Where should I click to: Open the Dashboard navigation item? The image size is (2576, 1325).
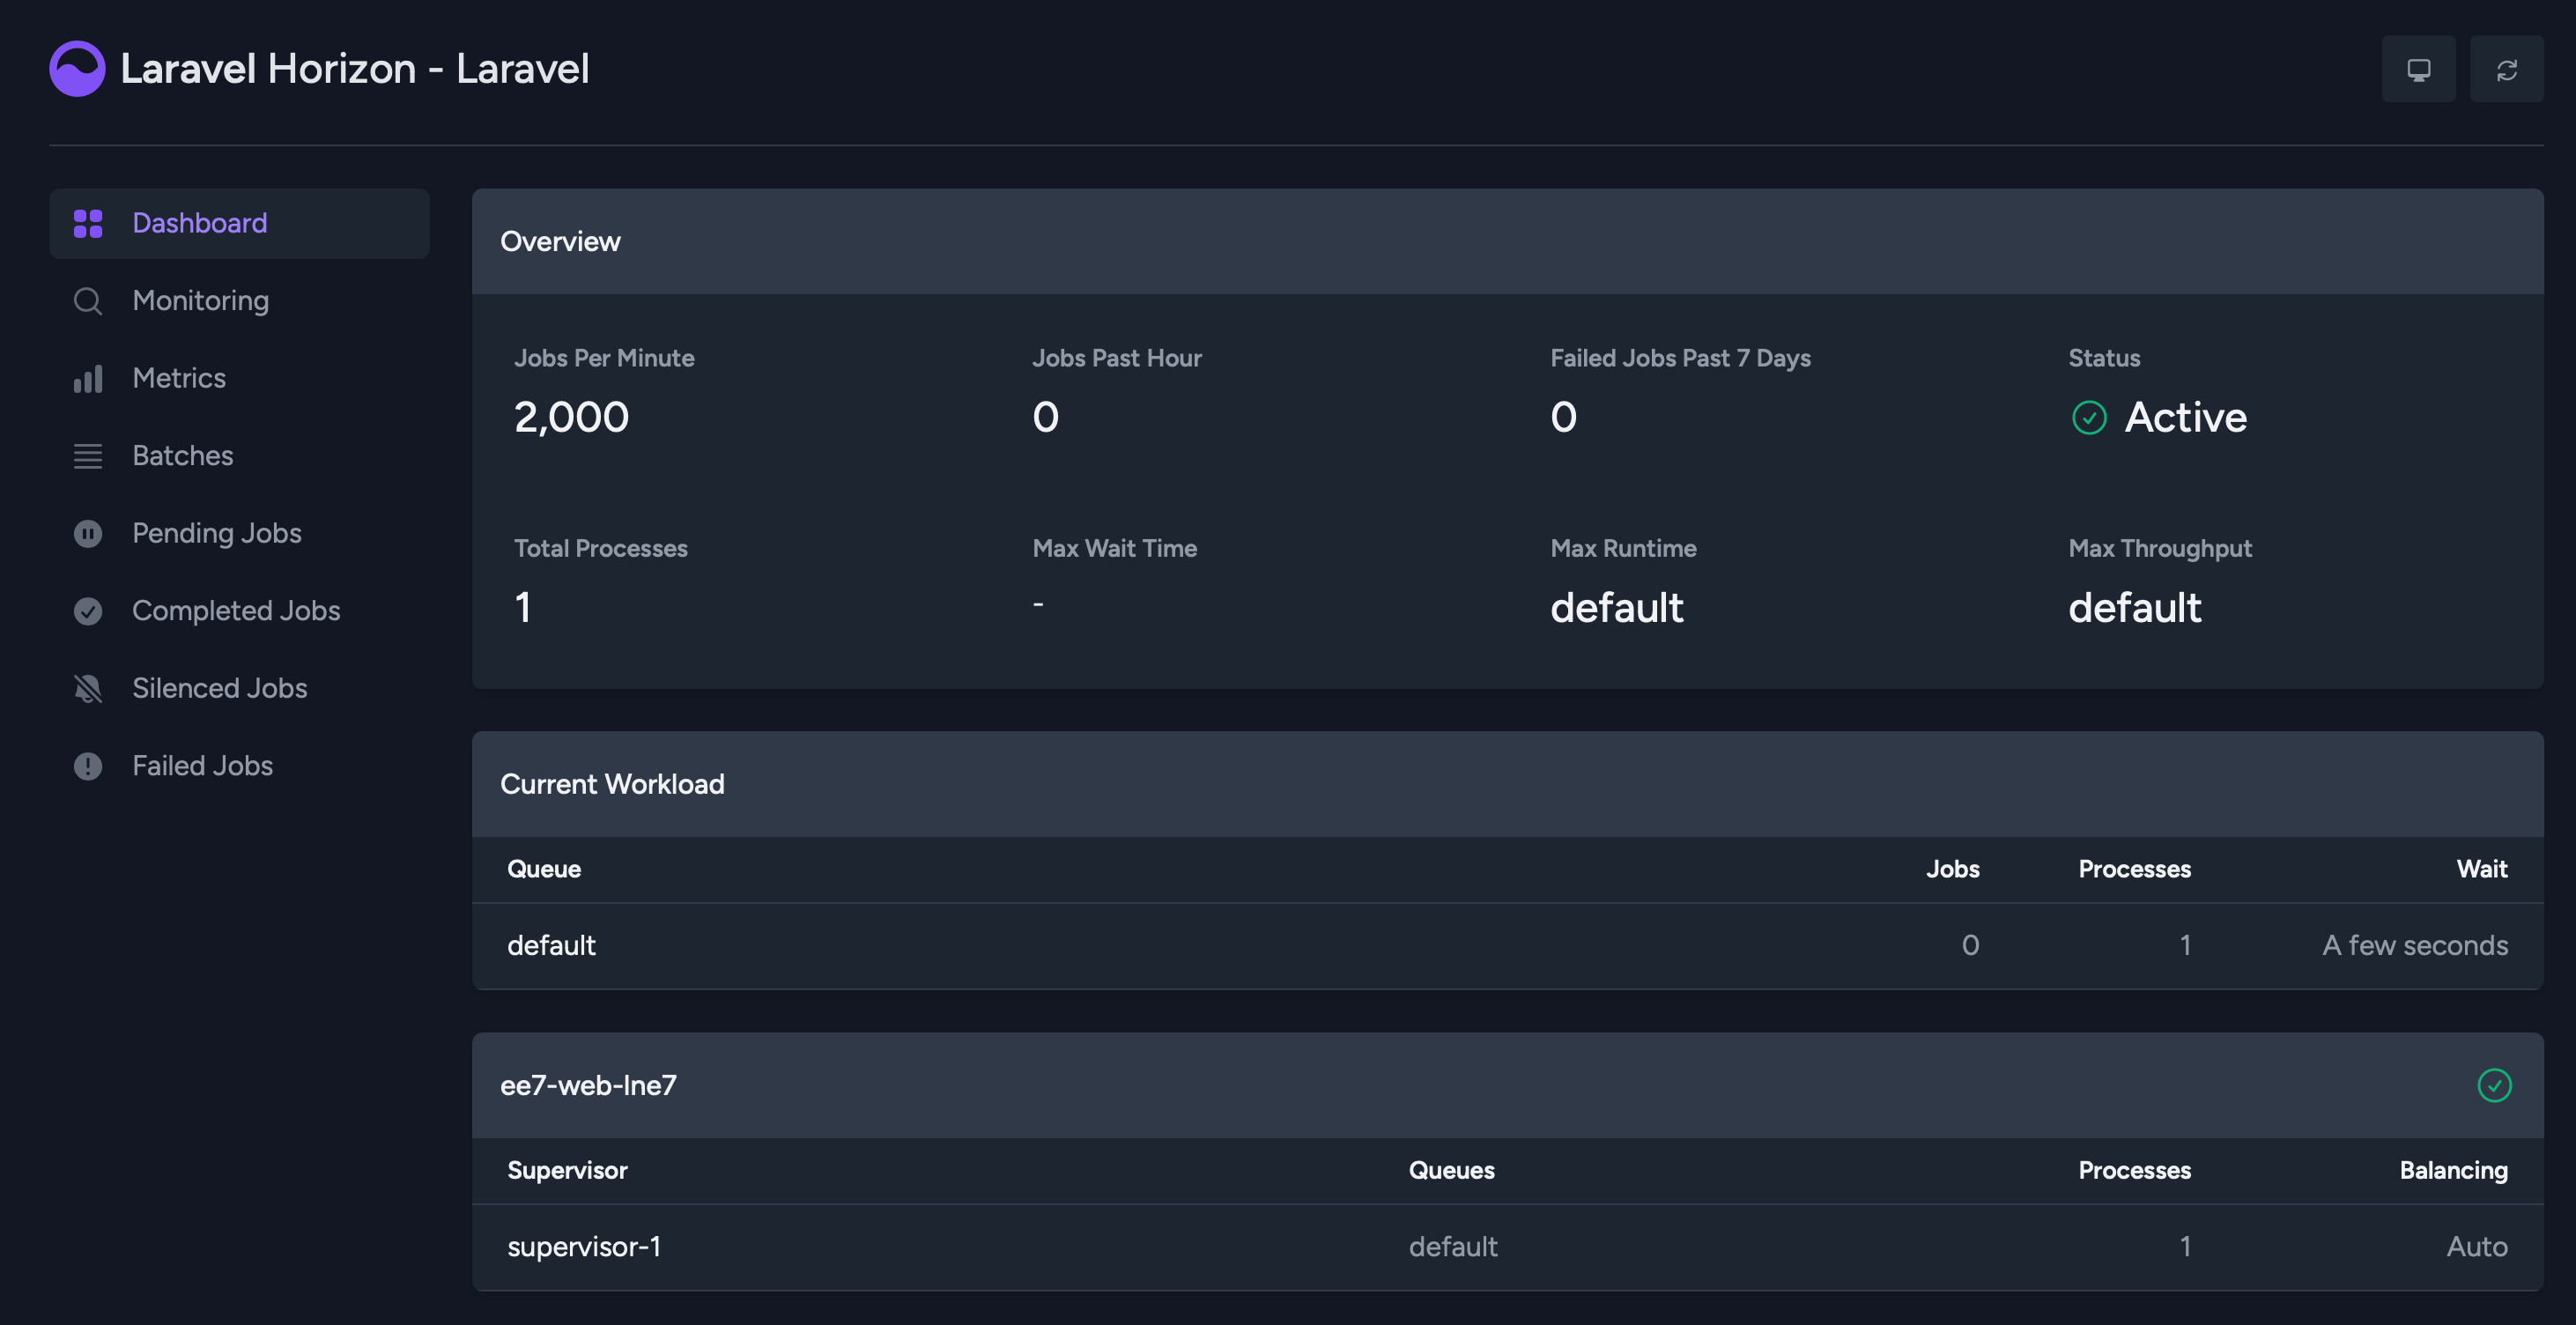(199, 222)
